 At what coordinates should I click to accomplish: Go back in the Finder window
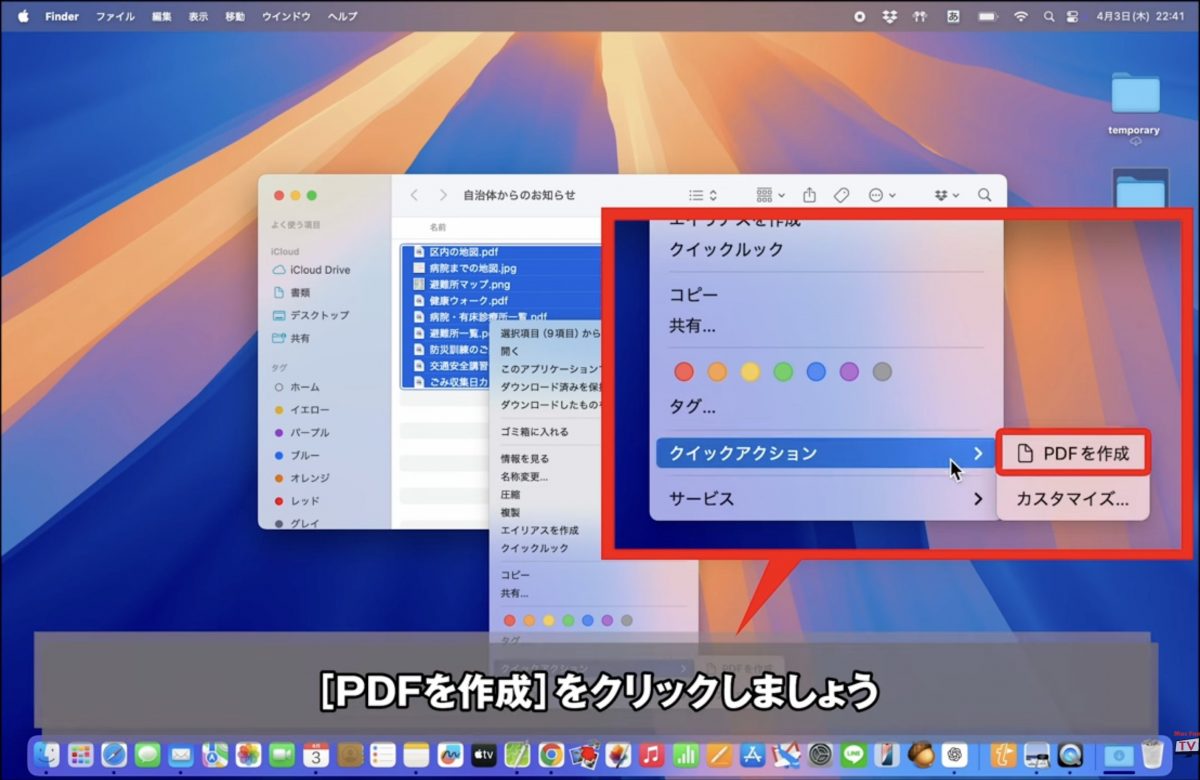pos(414,195)
